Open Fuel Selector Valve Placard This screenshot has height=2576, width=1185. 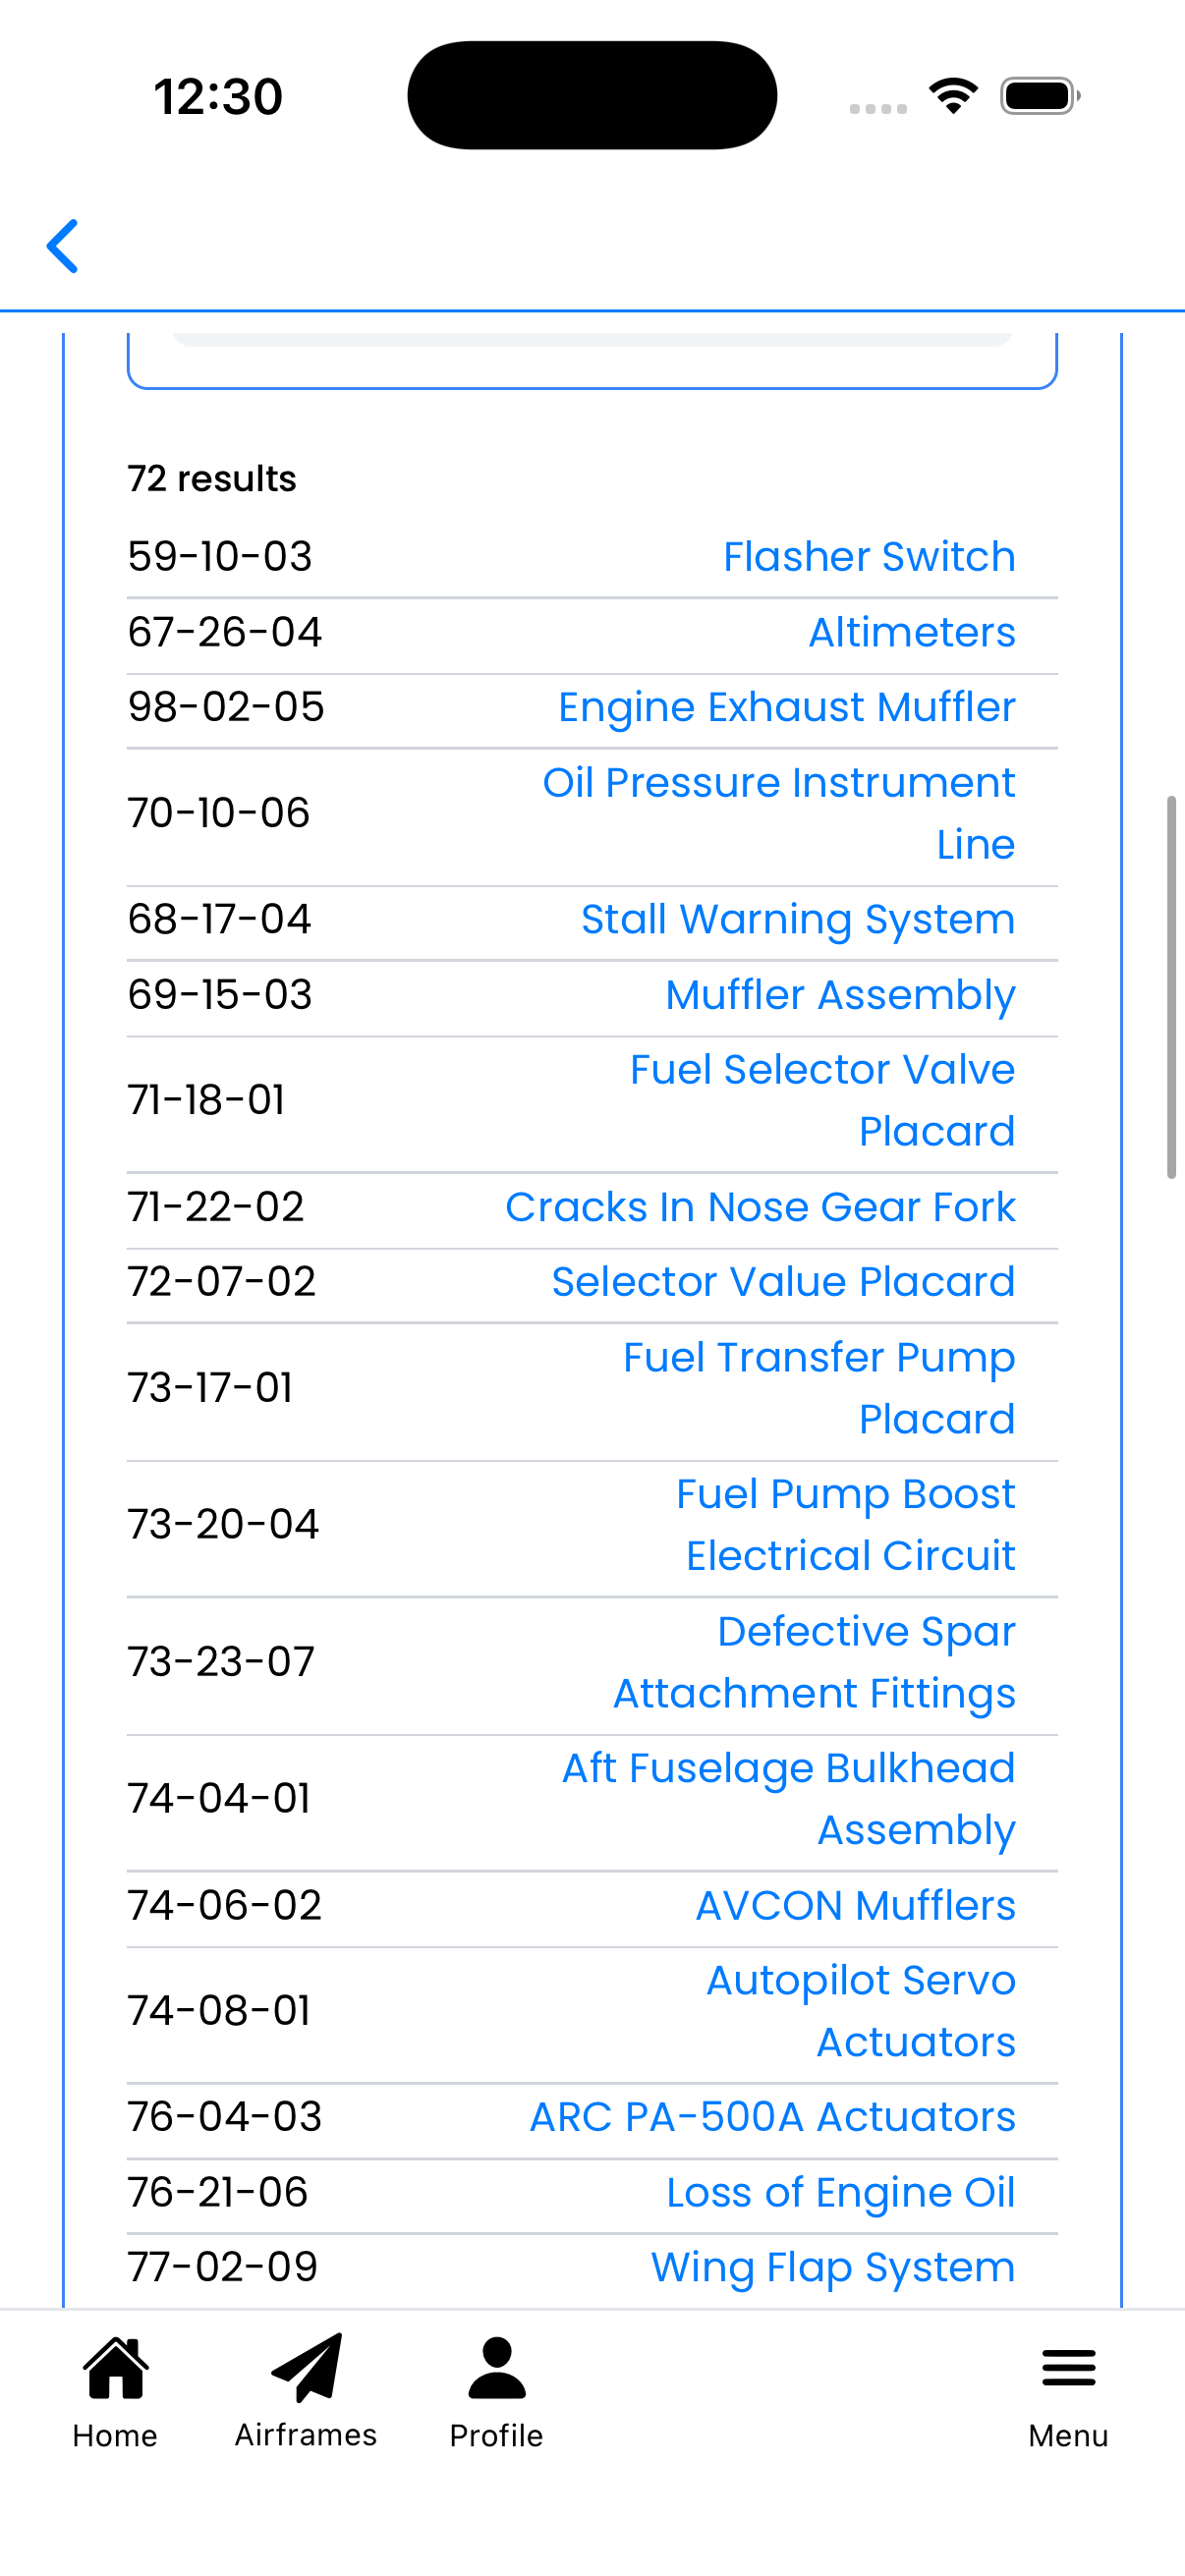pos(821,1099)
